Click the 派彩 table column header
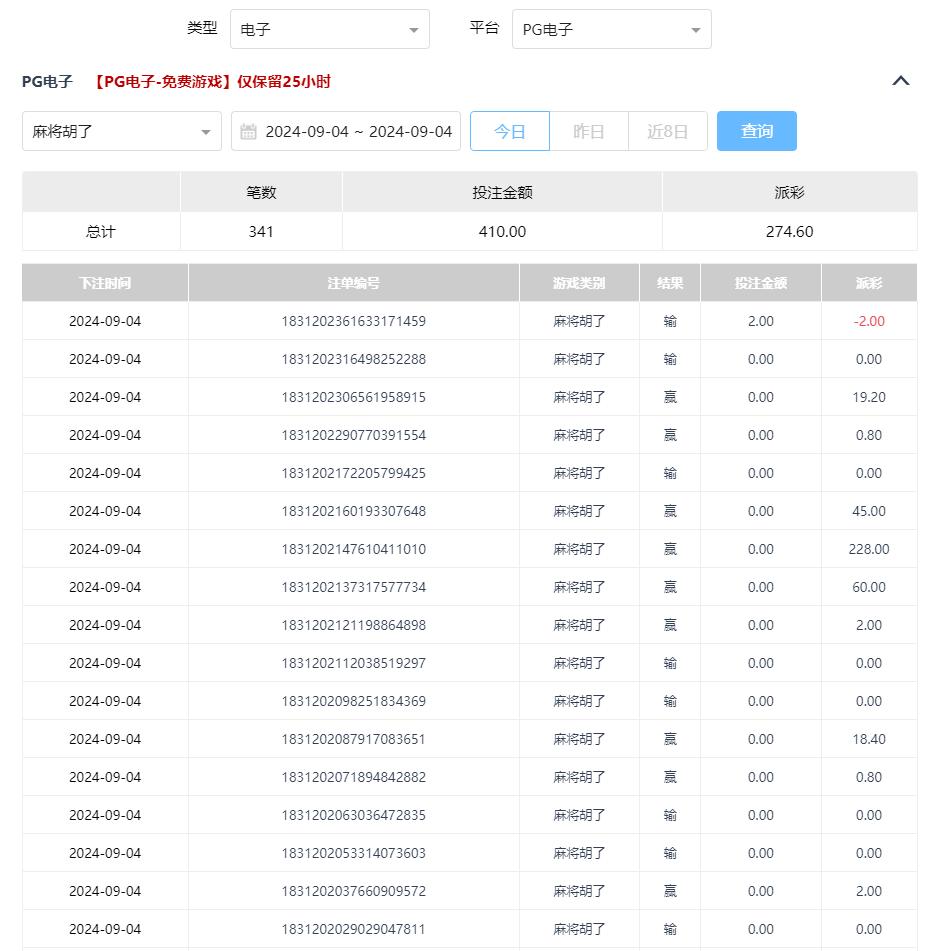 [868, 283]
